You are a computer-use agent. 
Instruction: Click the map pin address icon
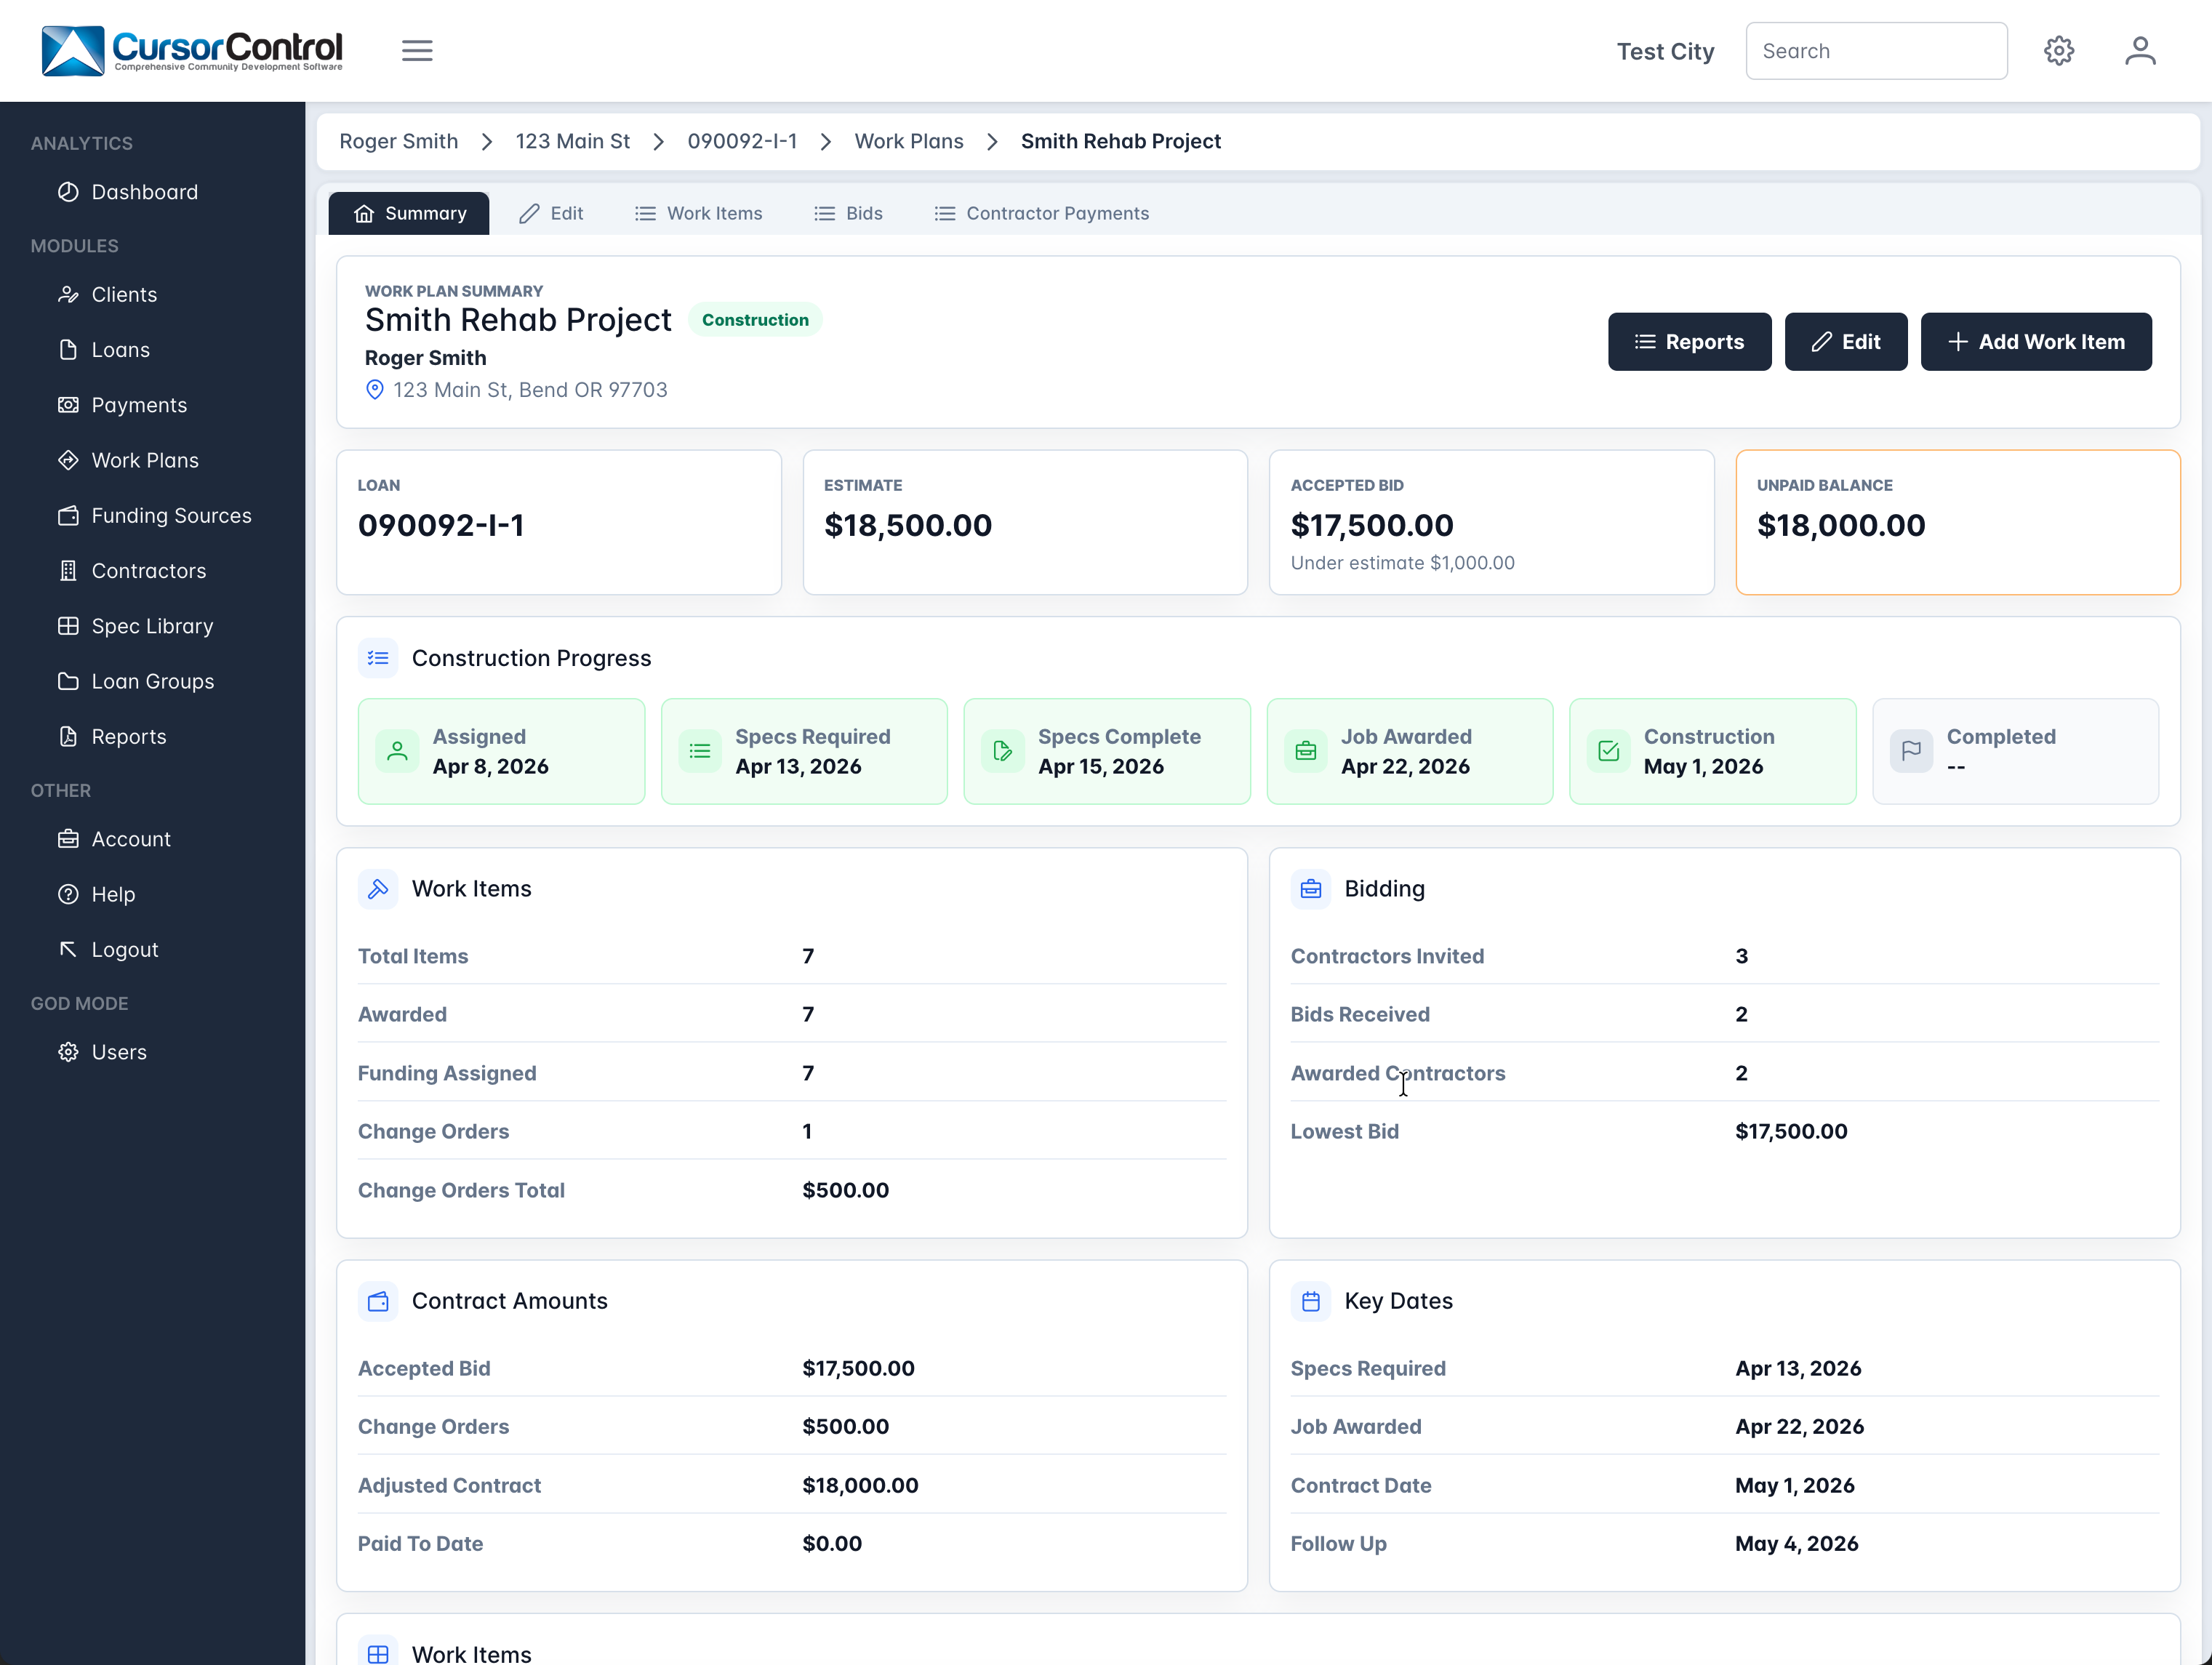[x=374, y=390]
